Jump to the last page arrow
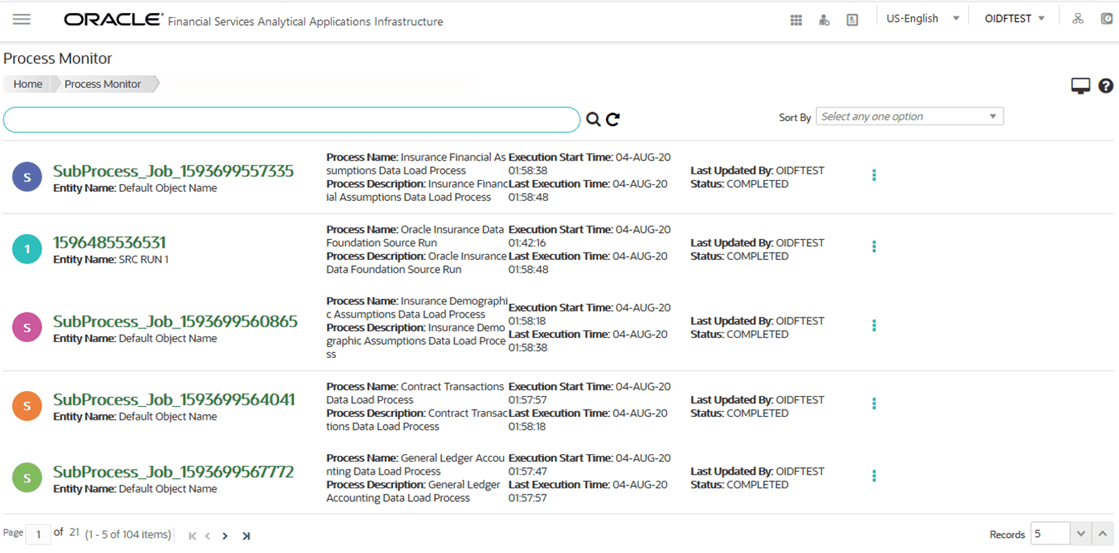1119x553 pixels. (245, 536)
